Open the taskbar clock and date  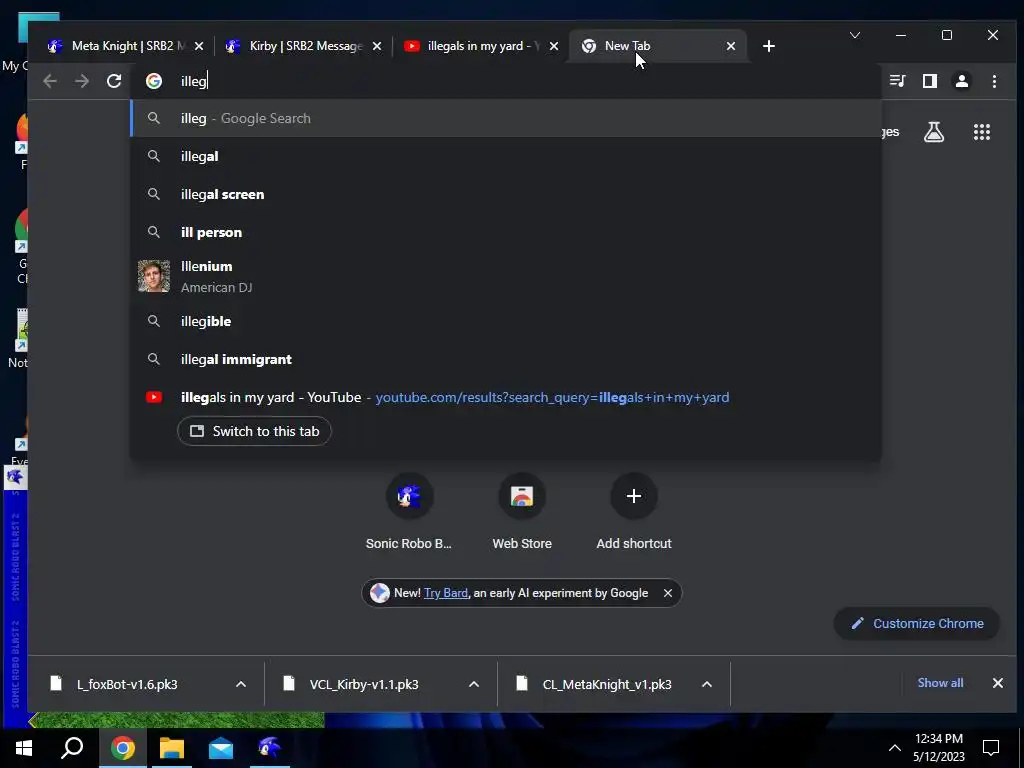click(938, 748)
